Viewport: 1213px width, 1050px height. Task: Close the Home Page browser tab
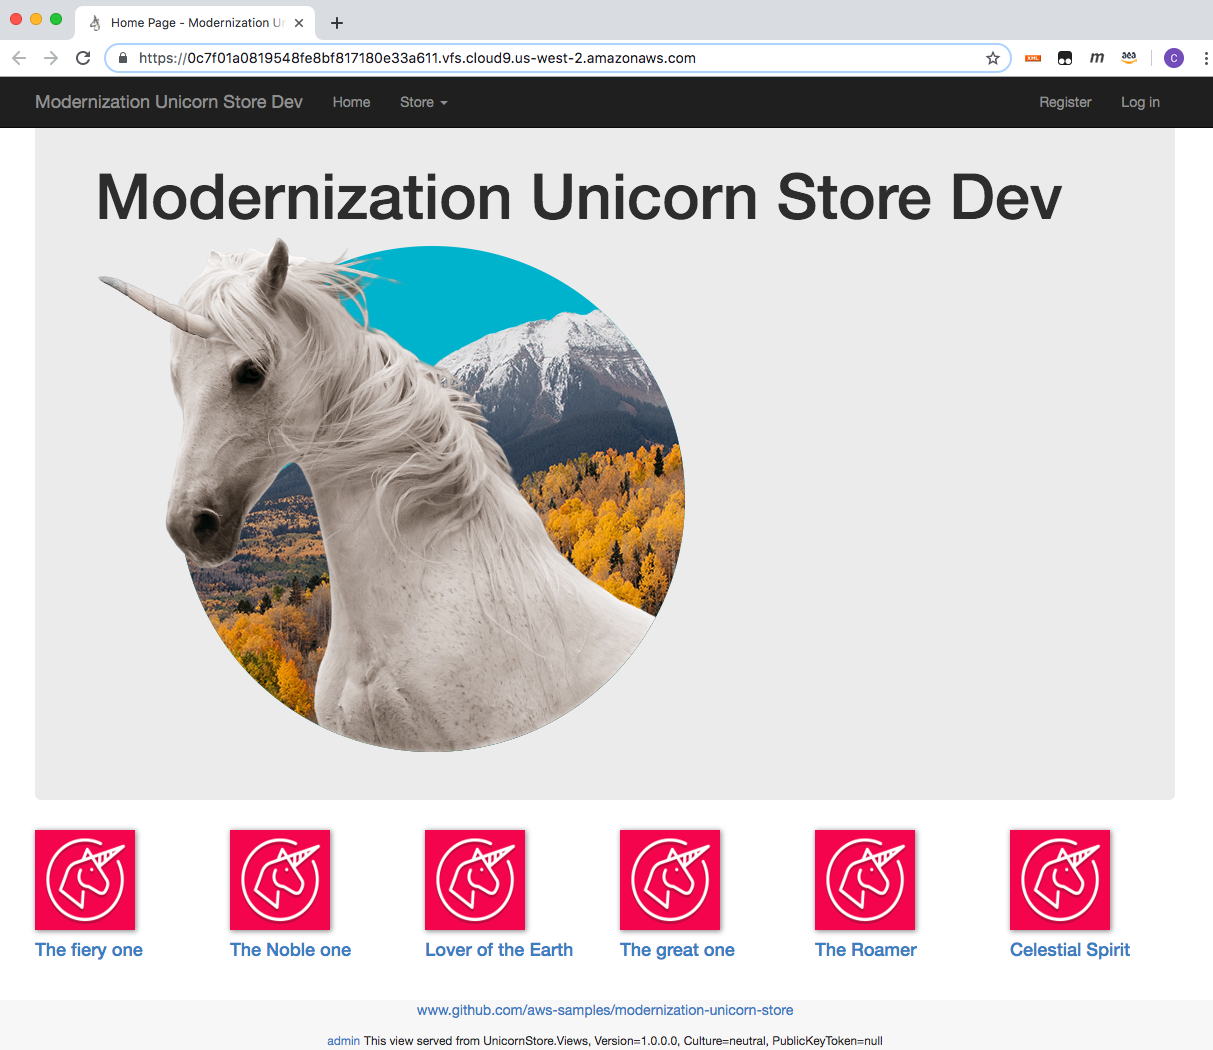pyautogui.click(x=299, y=23)
